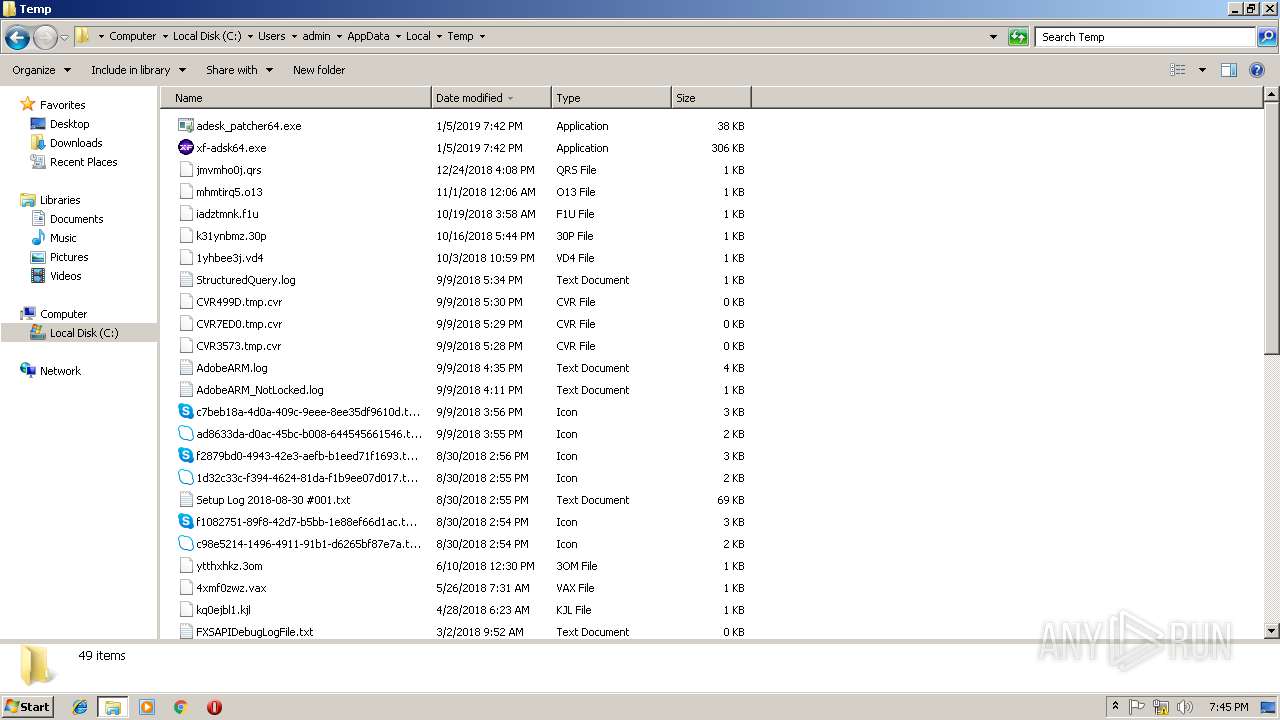Open recent pages dropdown next to Forward
Screen dimensions: 1280x720
[x=65, y=38]
